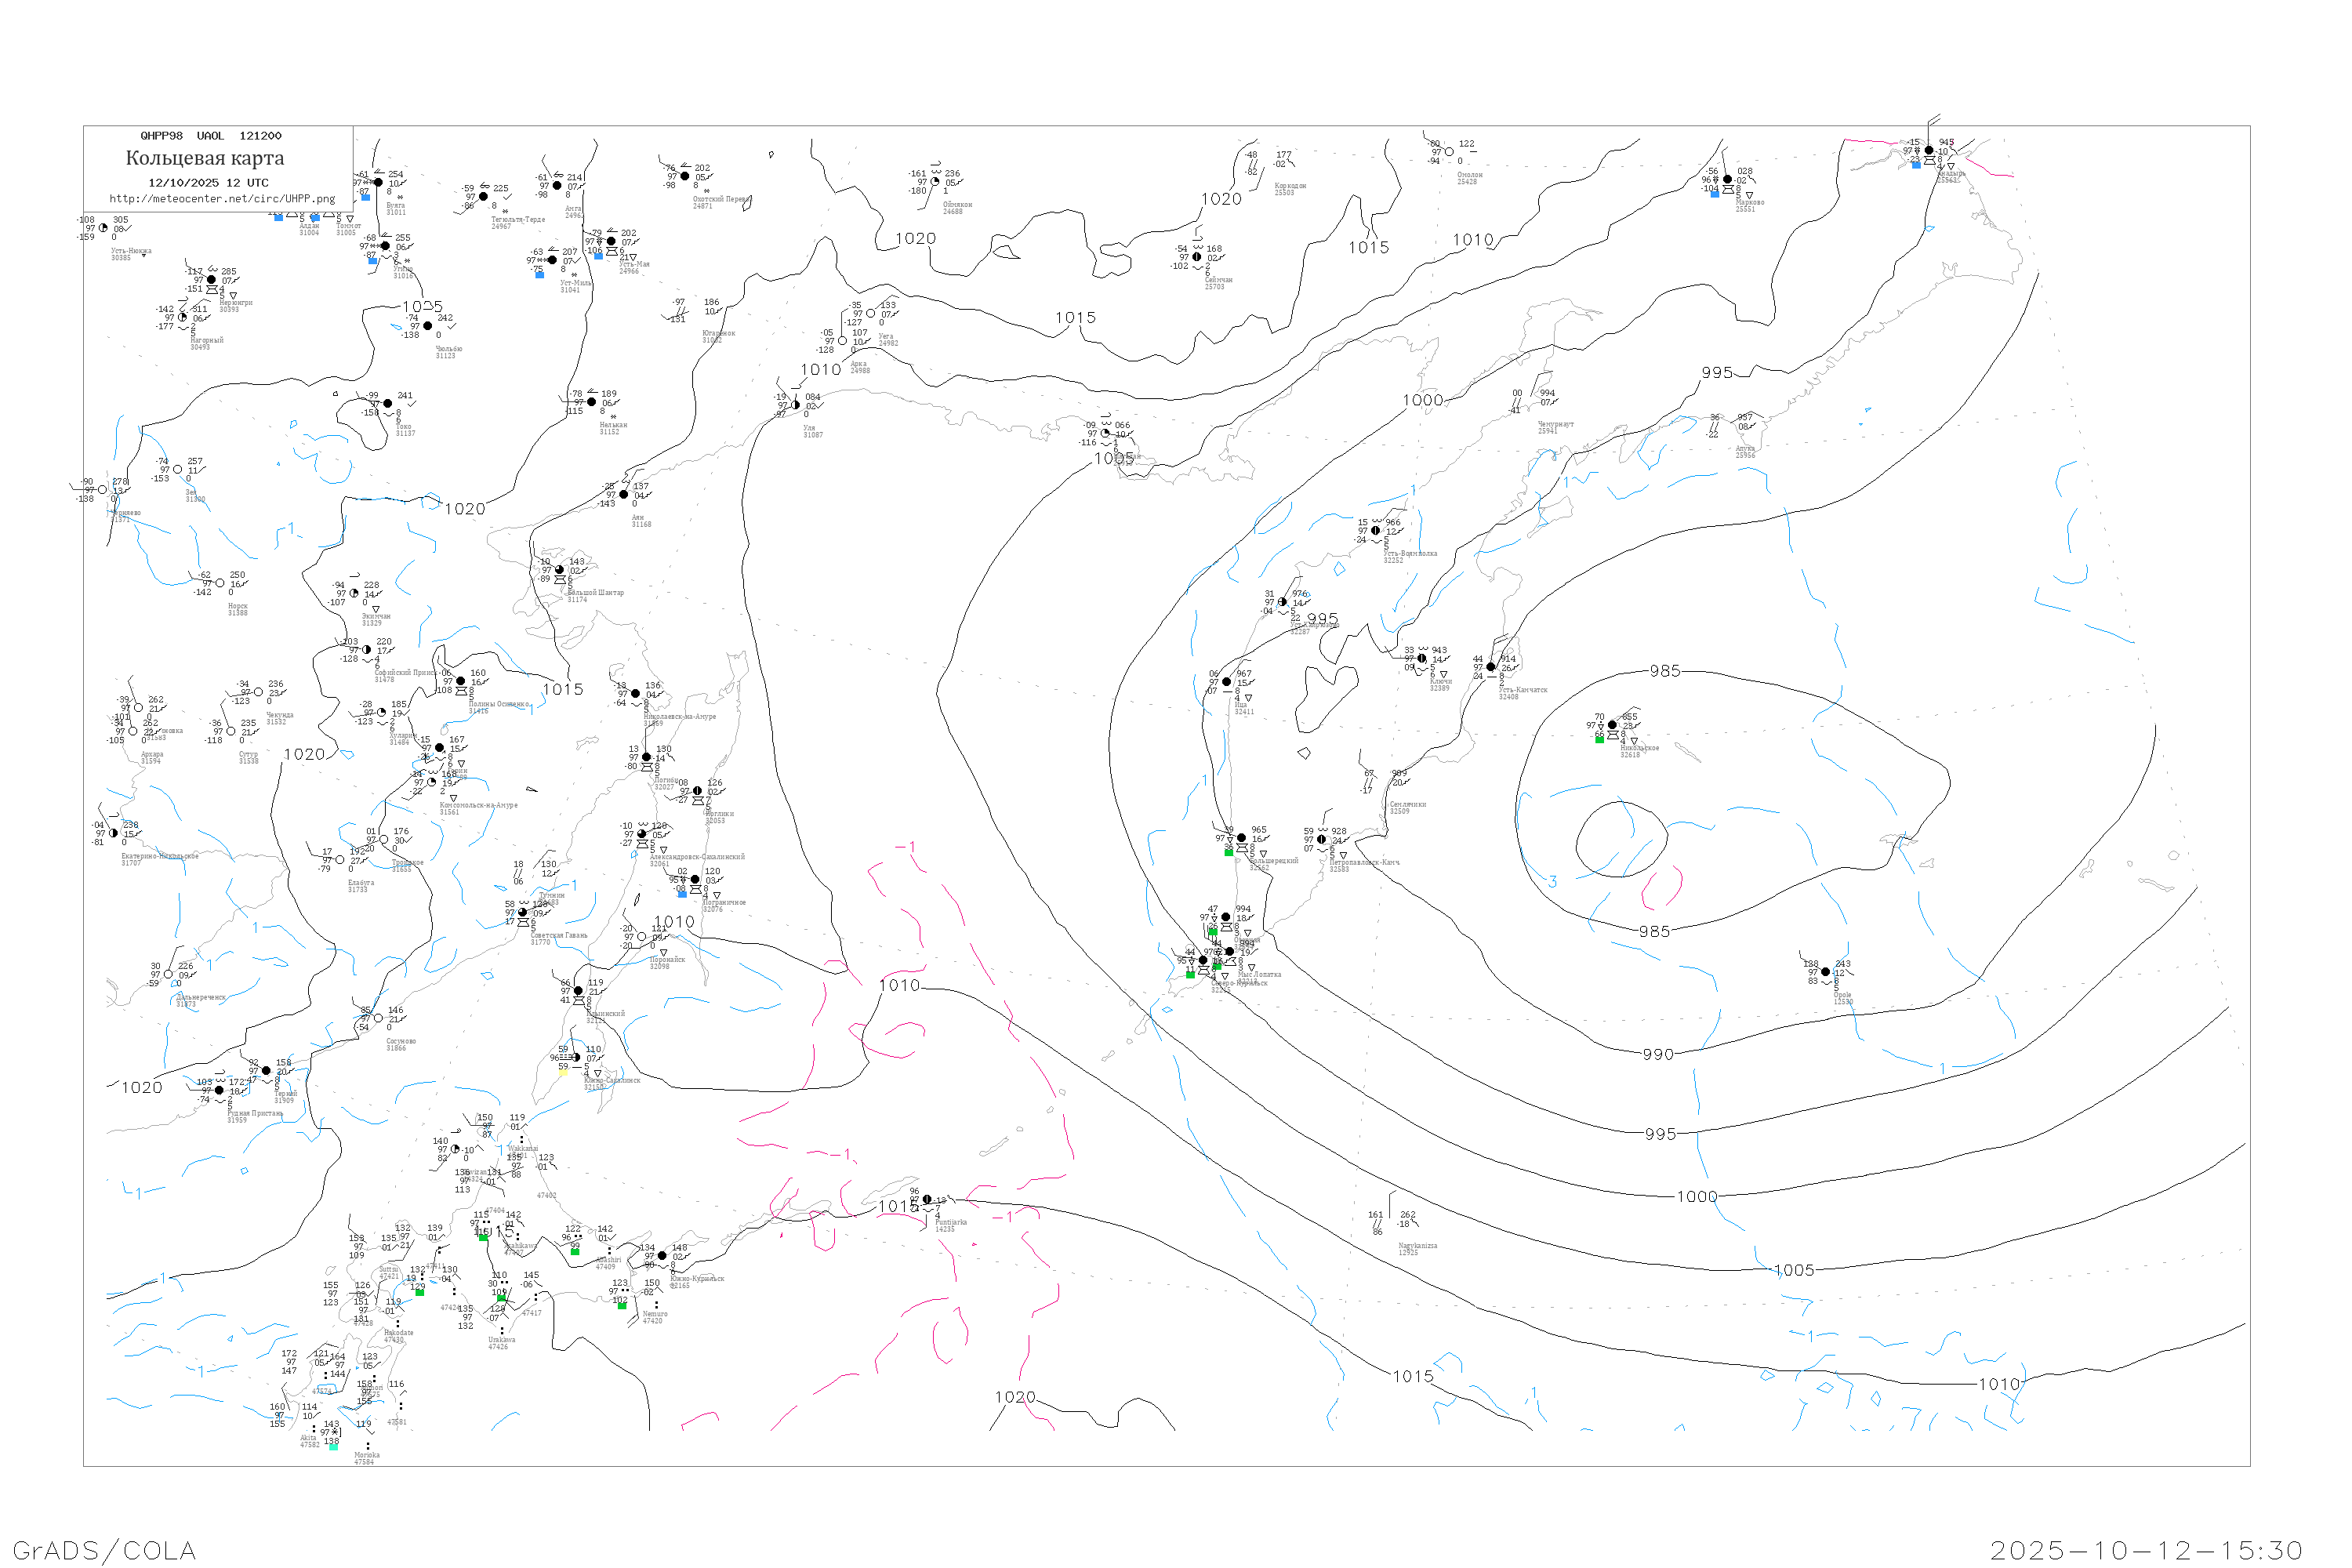
Task: Click the Чюльбю station black circle symbol
Action: pos(428,326)
